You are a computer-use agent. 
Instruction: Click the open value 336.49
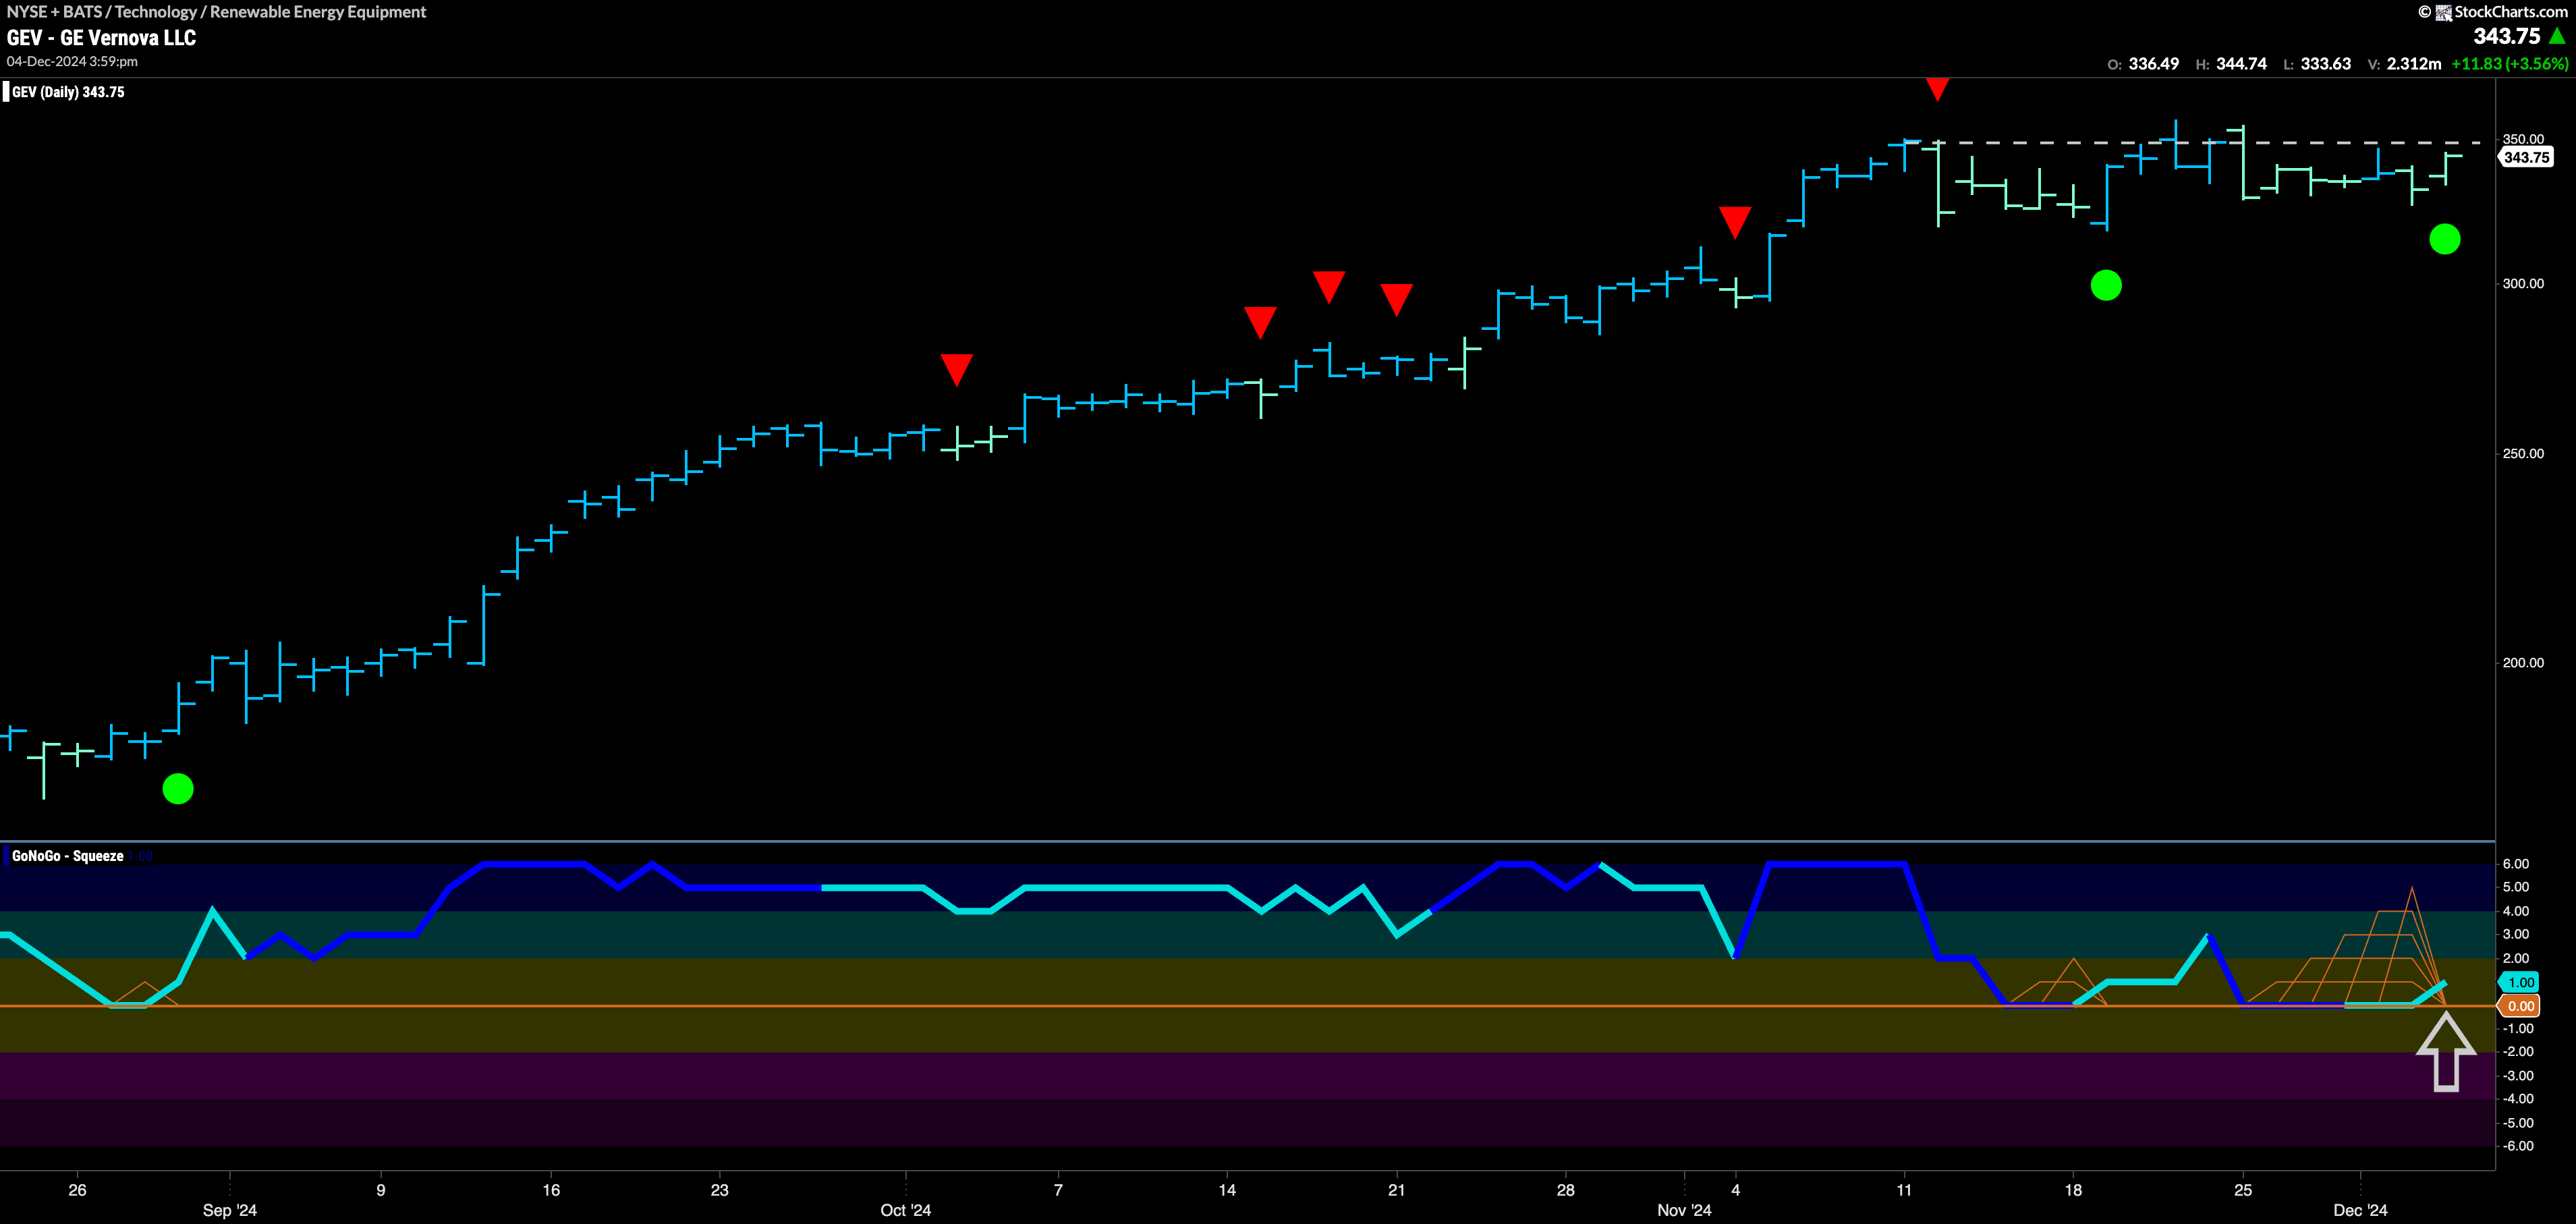(2153, 64)
